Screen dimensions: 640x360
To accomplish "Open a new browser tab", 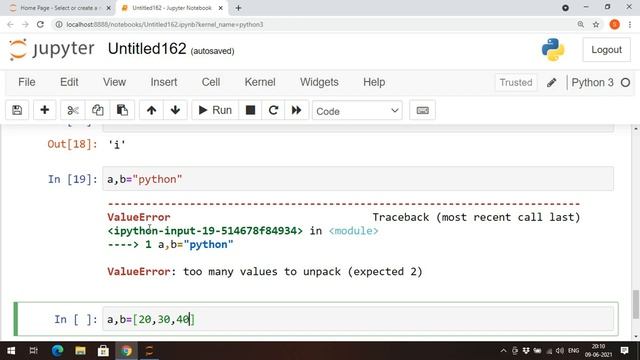I will 238,8.
